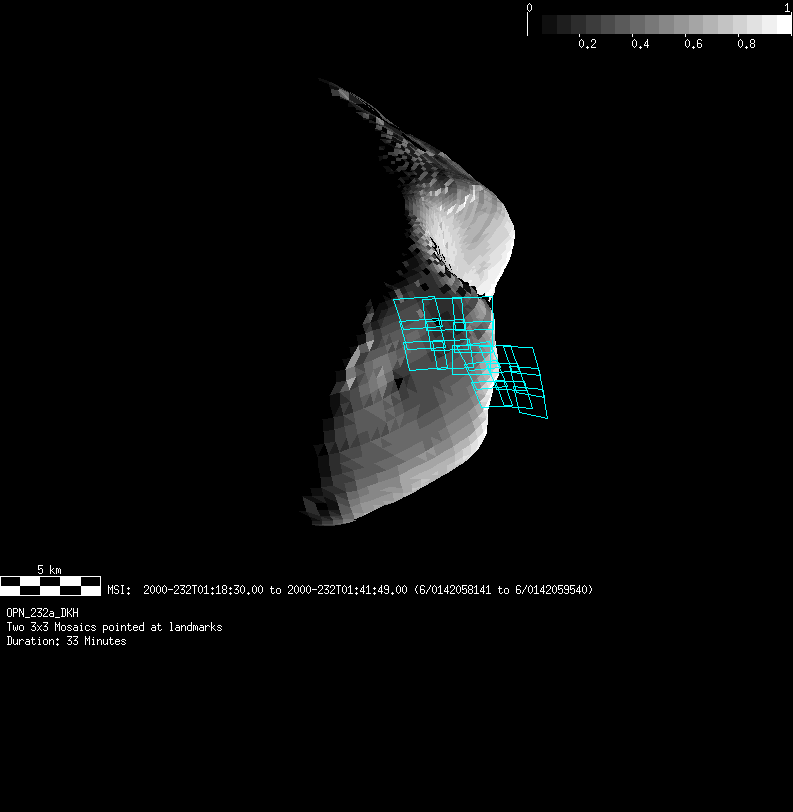
Task: Select the MSI instrument label
Action: (120, 590)
